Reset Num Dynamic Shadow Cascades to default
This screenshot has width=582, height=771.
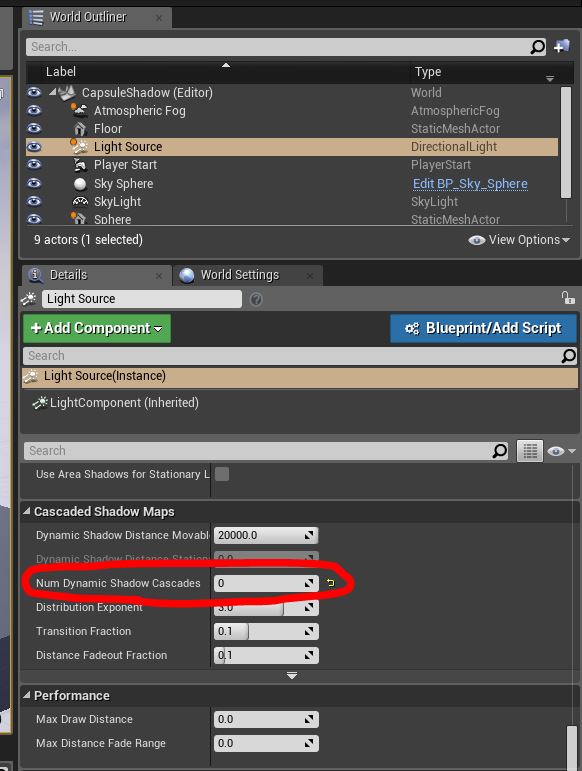pyautogui.click(x=330, y=583)
